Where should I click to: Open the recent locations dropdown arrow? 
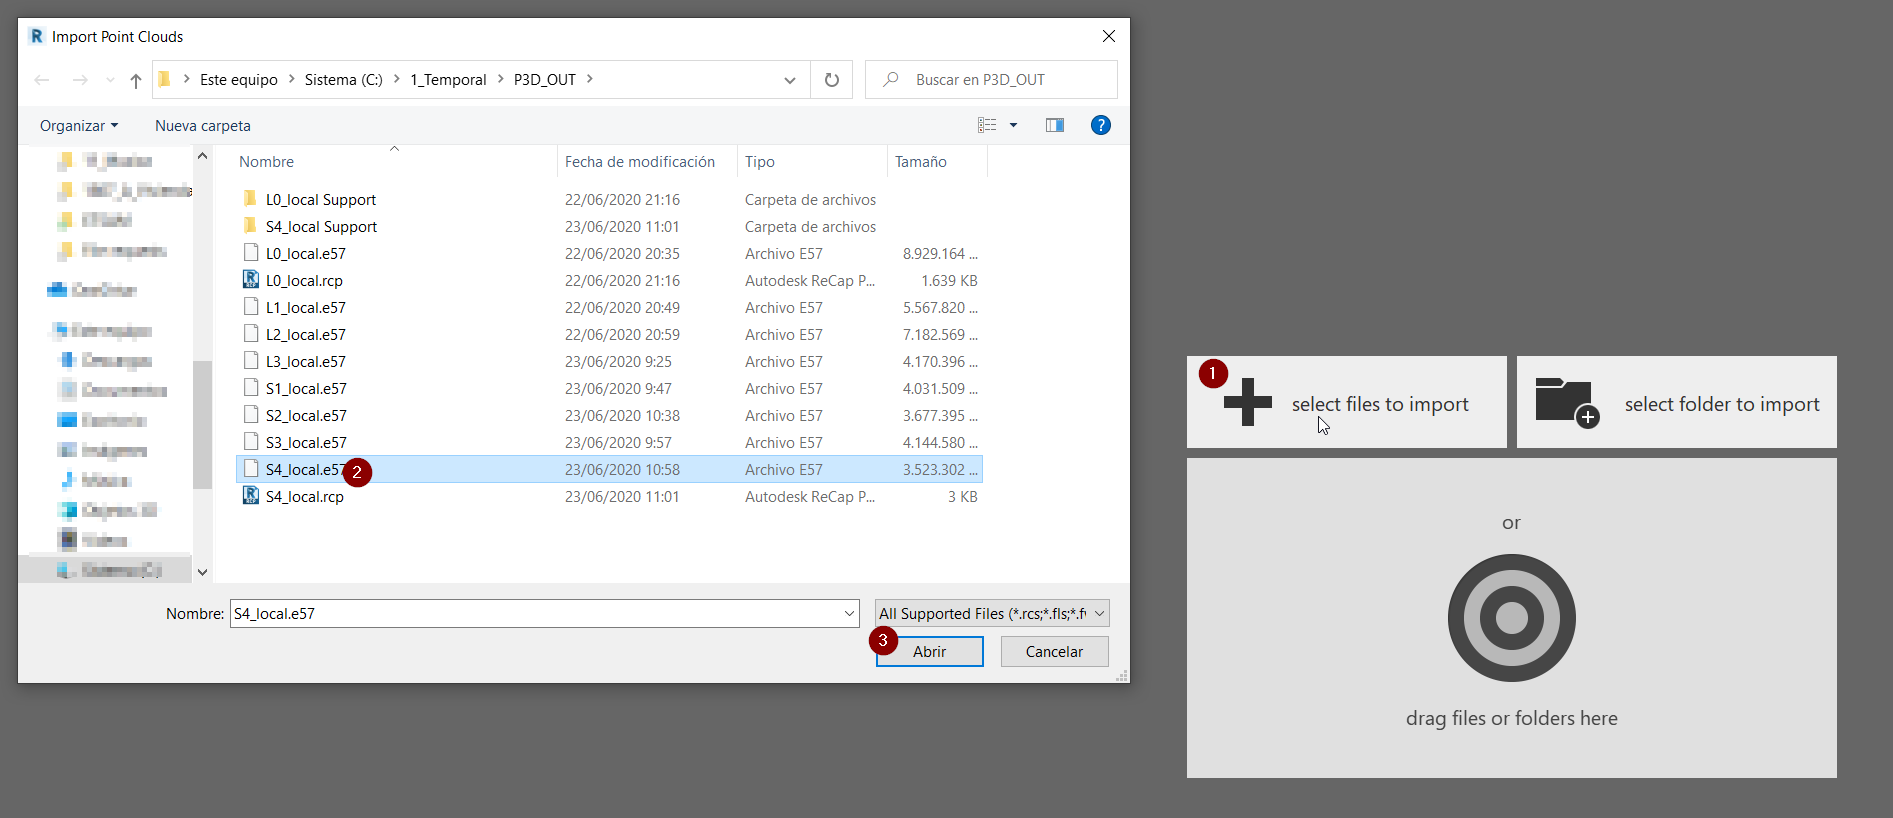[110, 80]
